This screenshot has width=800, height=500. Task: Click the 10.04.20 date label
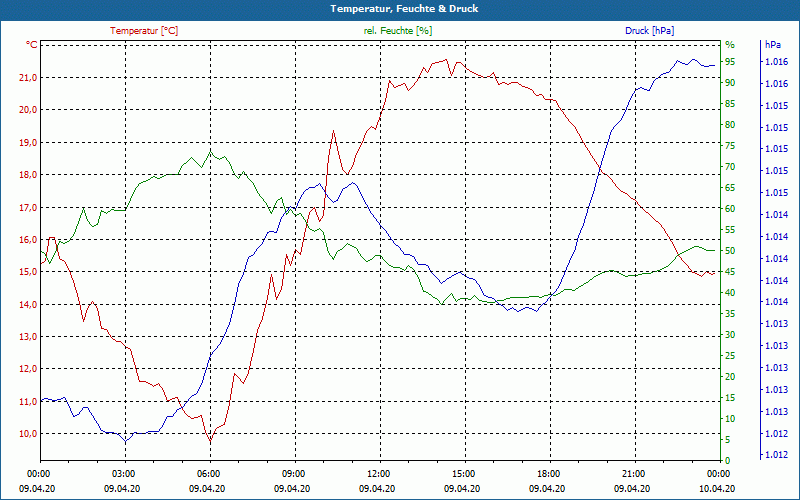[x=717, y=489]
